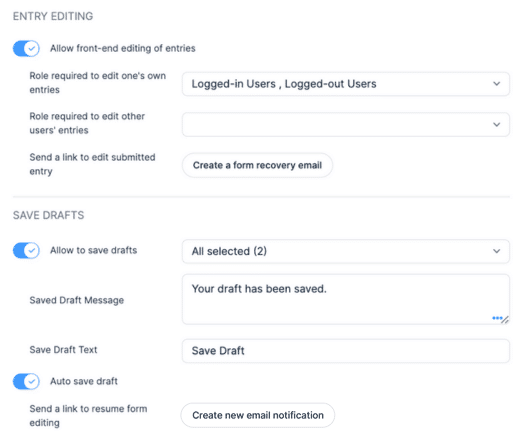Disable the Auto save draft switch

point(26,381)
